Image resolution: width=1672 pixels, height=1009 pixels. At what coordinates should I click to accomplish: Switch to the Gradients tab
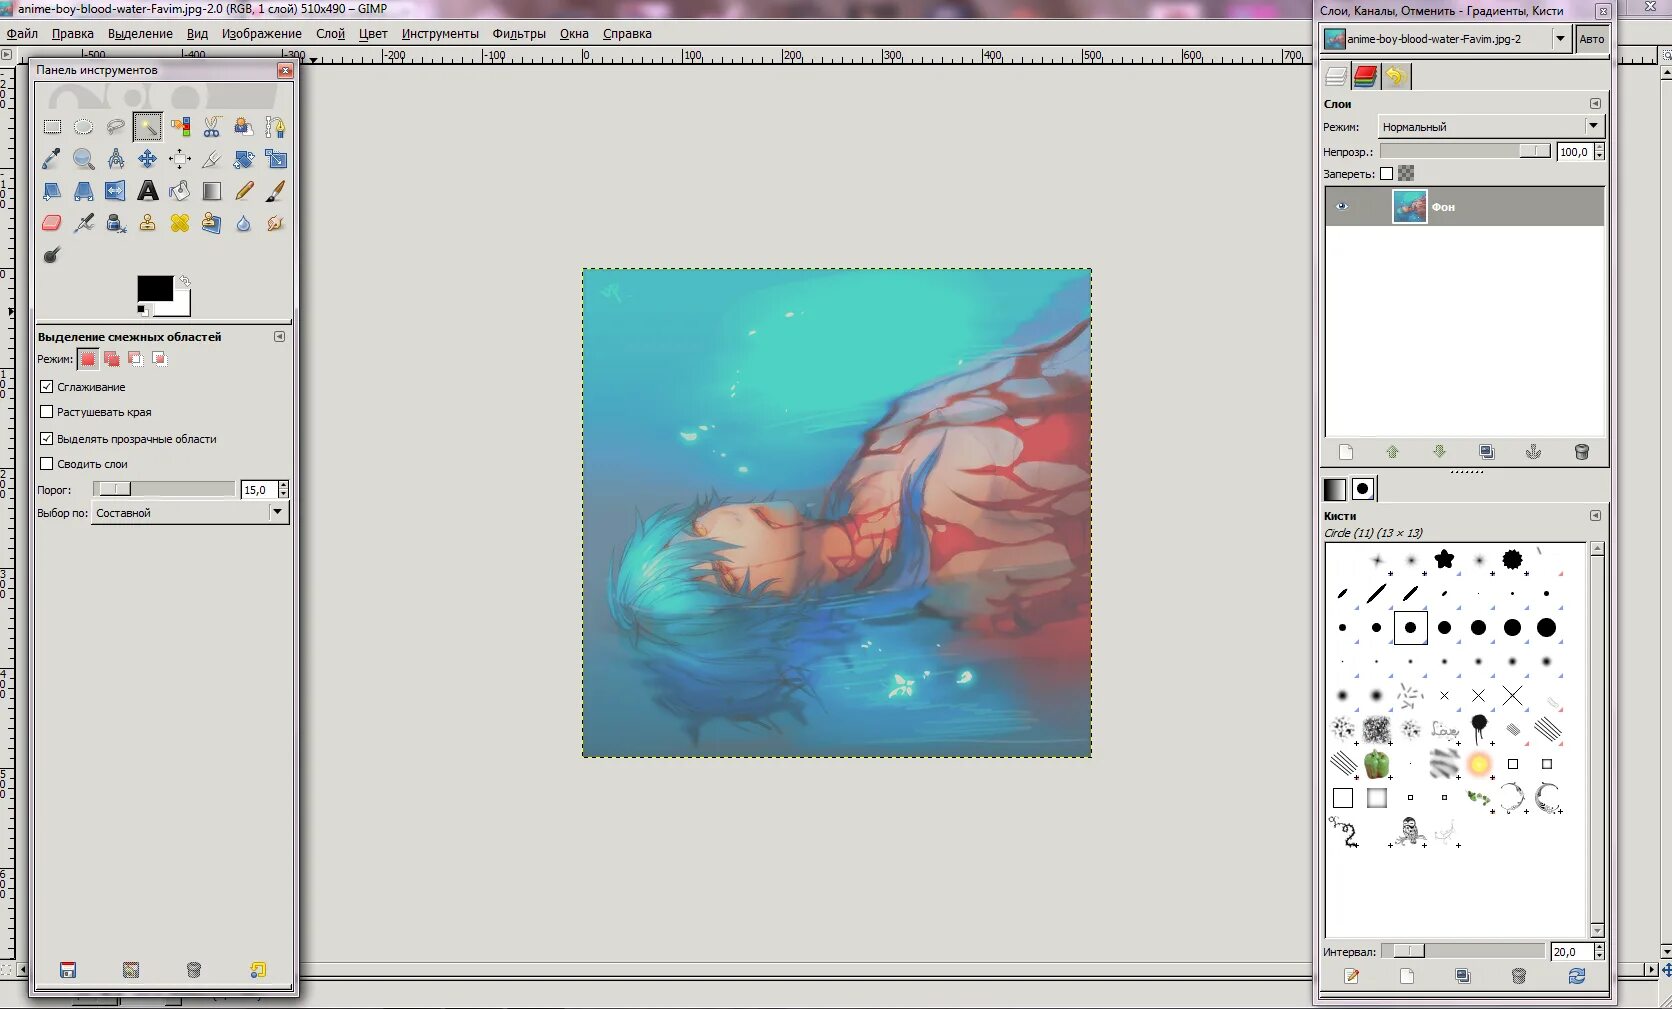click(1335, 489)
